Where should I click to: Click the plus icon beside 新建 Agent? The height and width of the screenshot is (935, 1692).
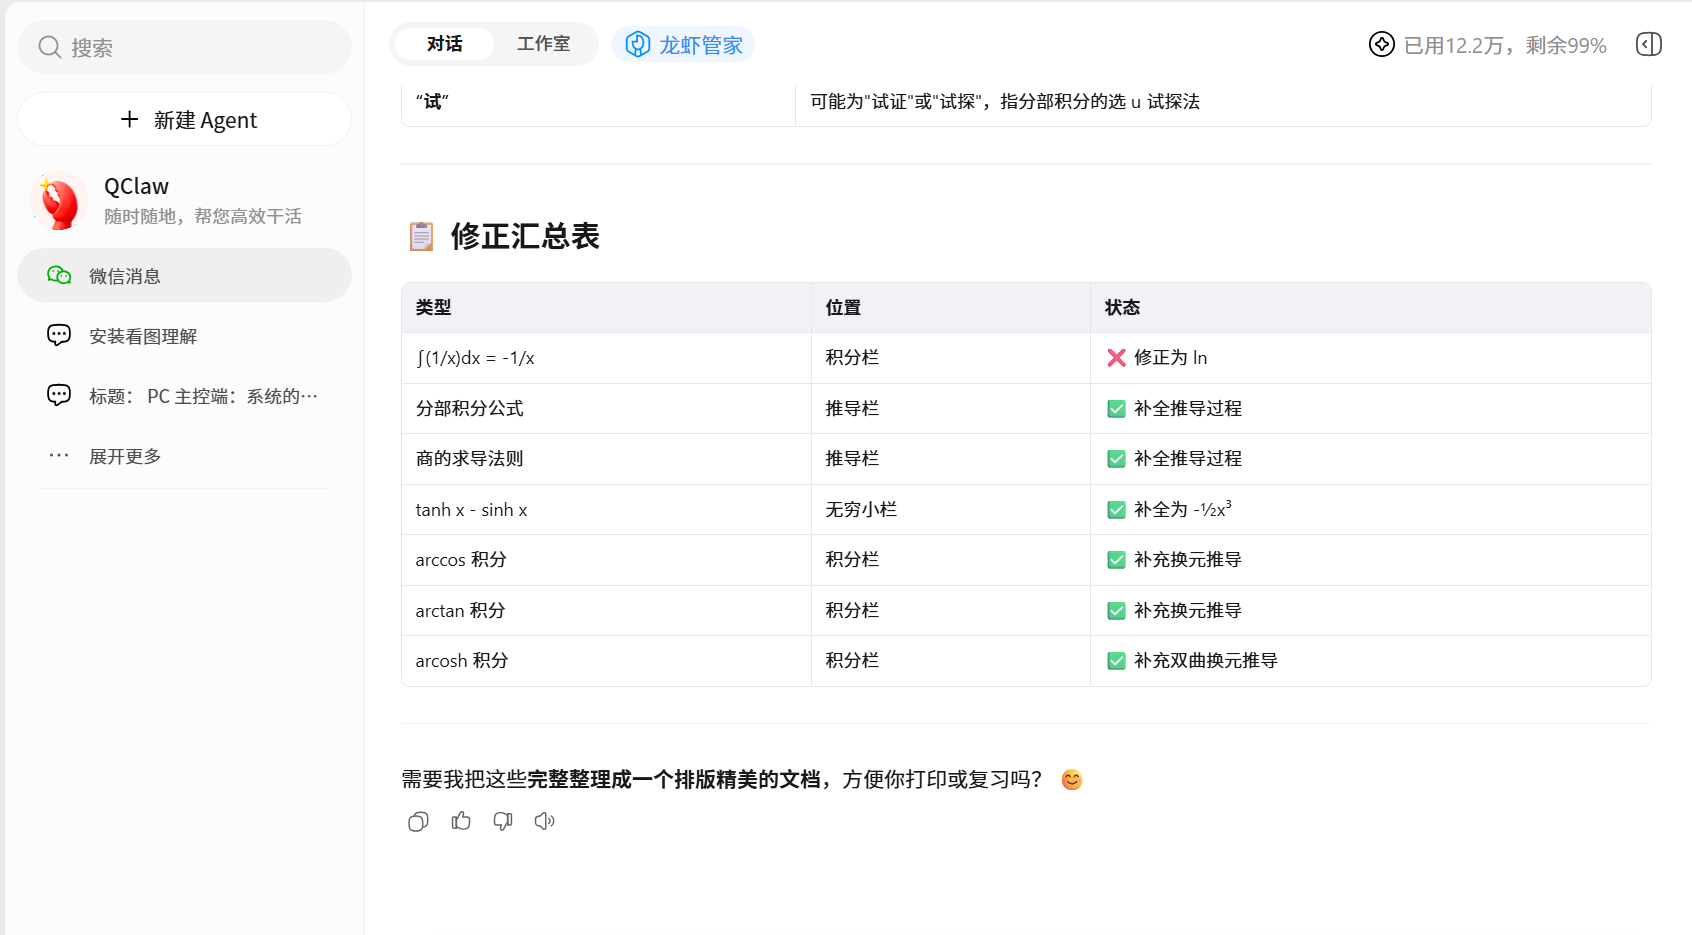(x=129, y=119)
